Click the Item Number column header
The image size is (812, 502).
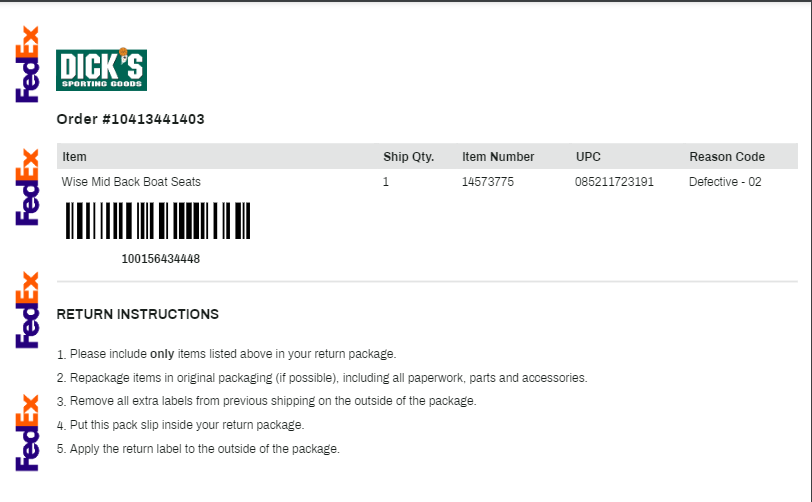(498, 156)
